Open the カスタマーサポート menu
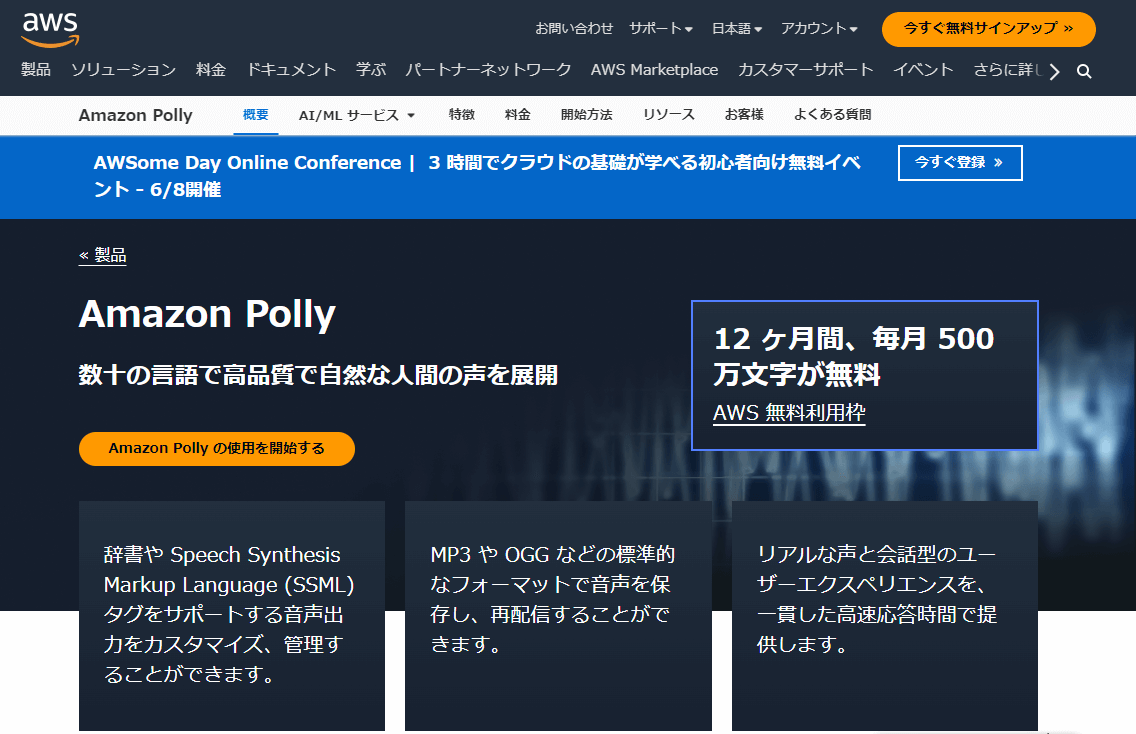1136x734 pixels. [x=806, y=70]
